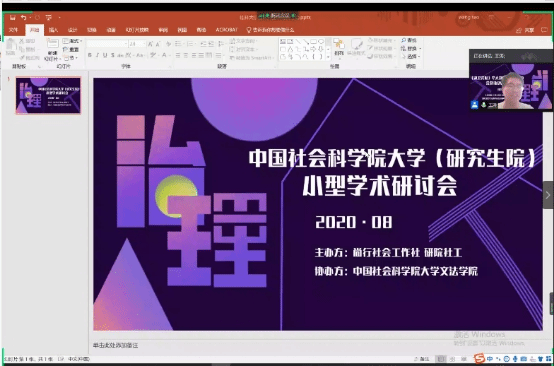The width and height of the screenshot is (554, 366).
Task: Click the Save icon in quick access toolbar
Action: coord(13,17)
